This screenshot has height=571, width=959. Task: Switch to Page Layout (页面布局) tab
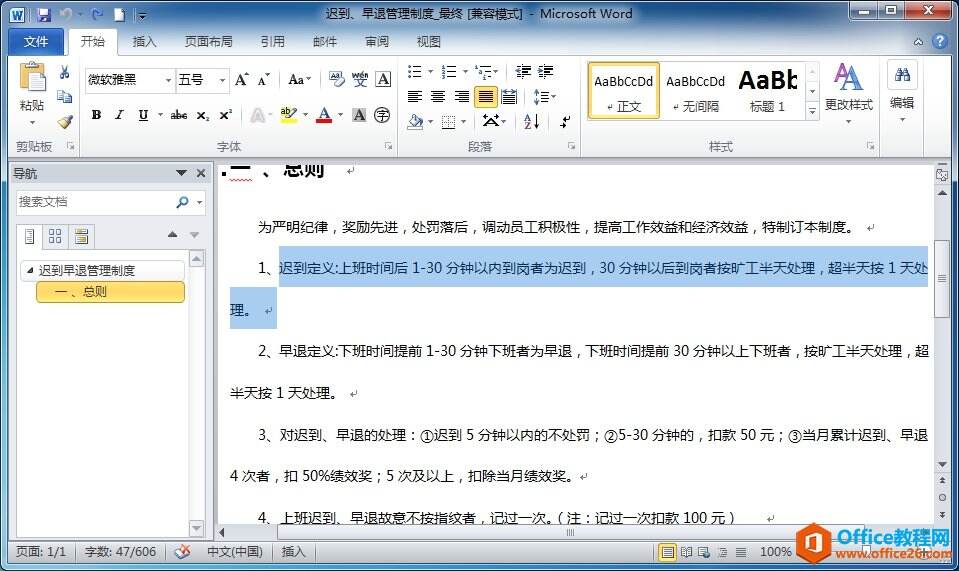coord(209,41)
